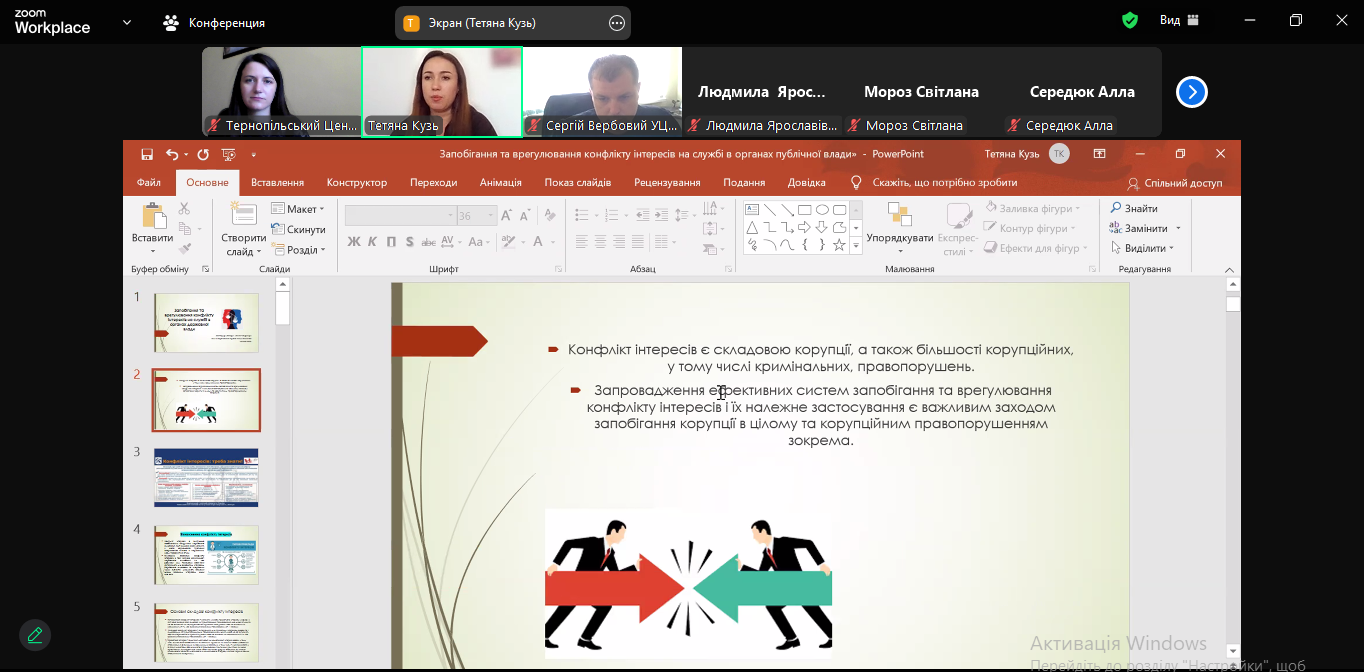Click the green shield encryption icon
Viewport: 1364px width, 672px height.
pos(1130,21)
